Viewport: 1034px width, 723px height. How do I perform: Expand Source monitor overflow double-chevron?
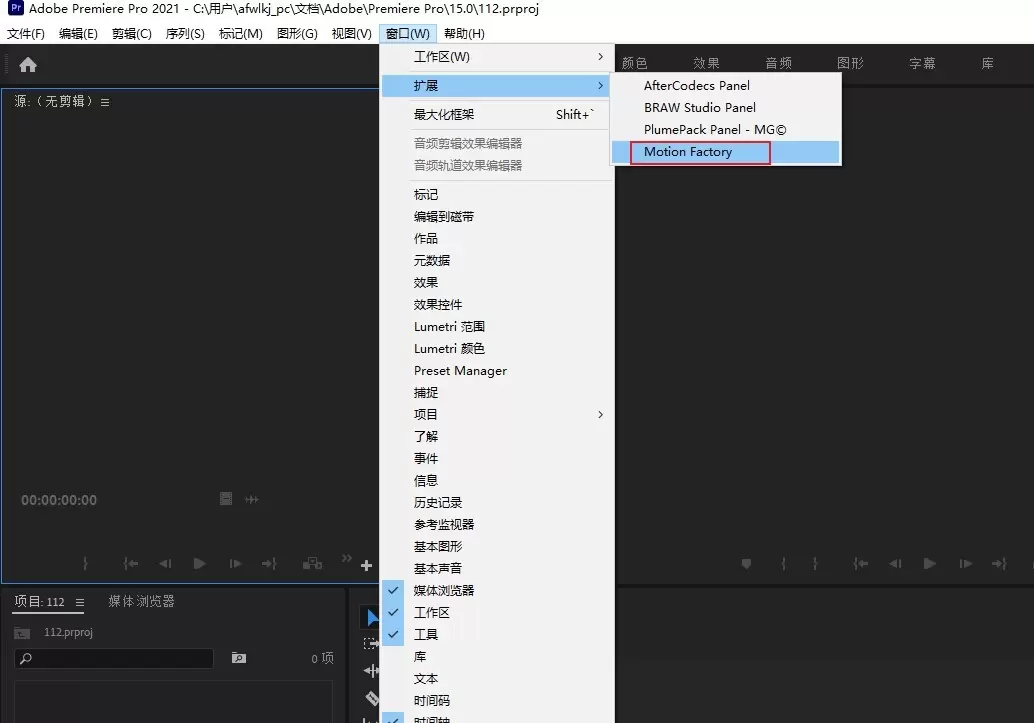tap(347, 558)
